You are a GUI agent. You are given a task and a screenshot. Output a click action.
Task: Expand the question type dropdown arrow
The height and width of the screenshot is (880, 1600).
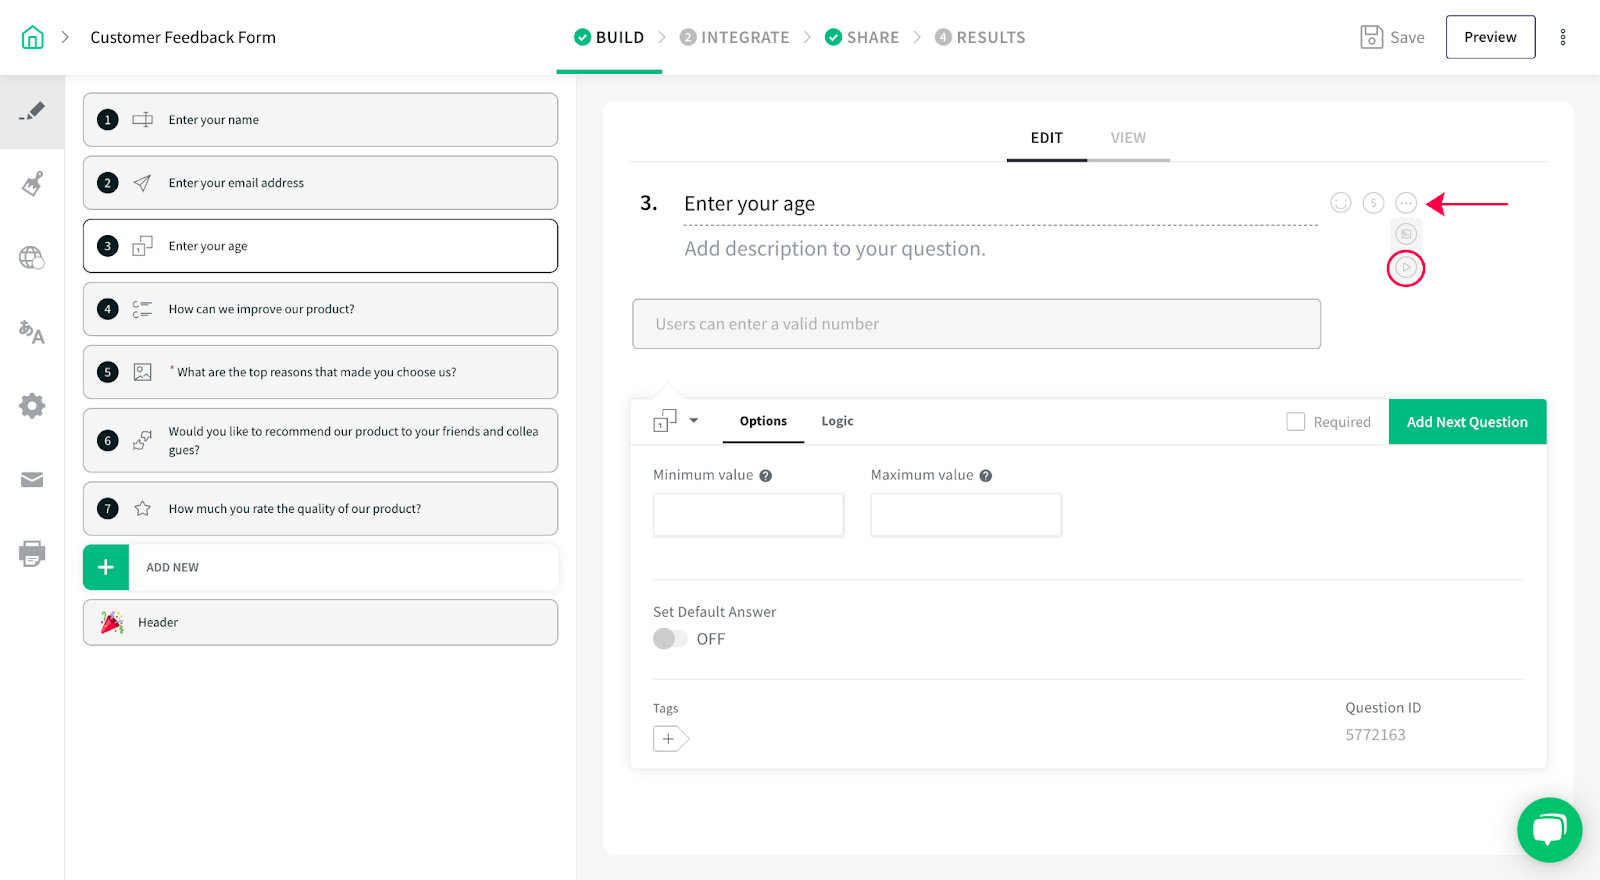tap(694, 421)
